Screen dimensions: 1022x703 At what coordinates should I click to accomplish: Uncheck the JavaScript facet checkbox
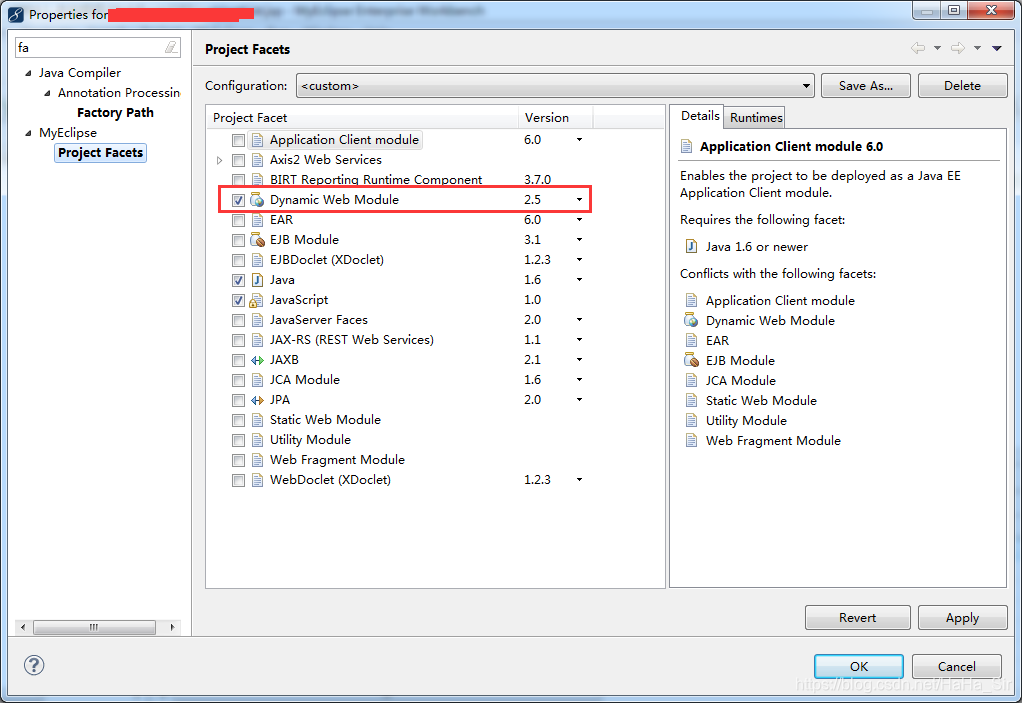239,300
